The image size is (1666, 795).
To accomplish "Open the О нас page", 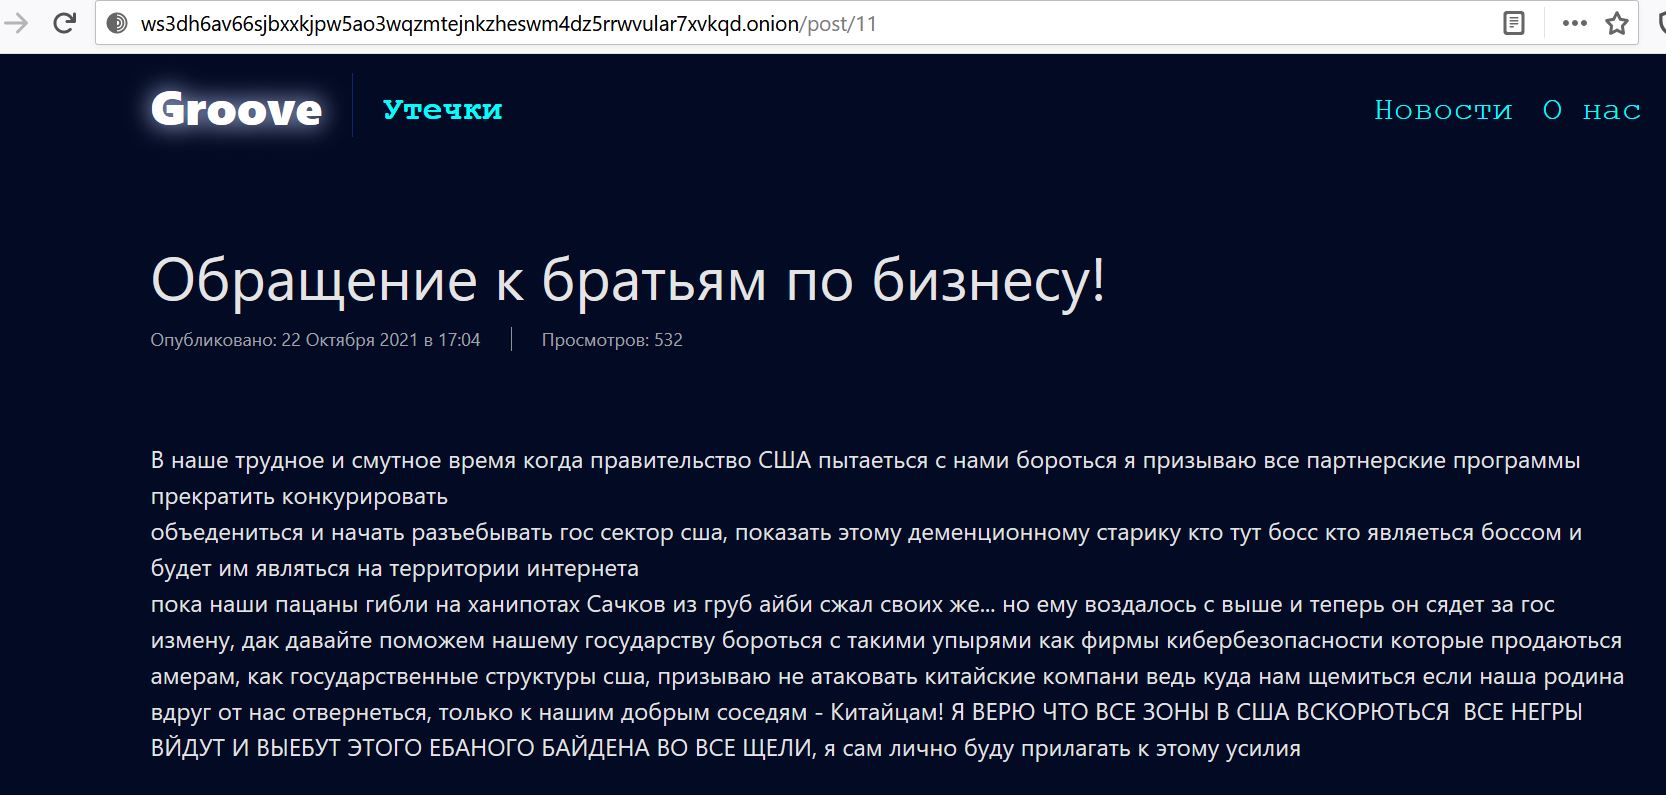I will click(1591, 109).
